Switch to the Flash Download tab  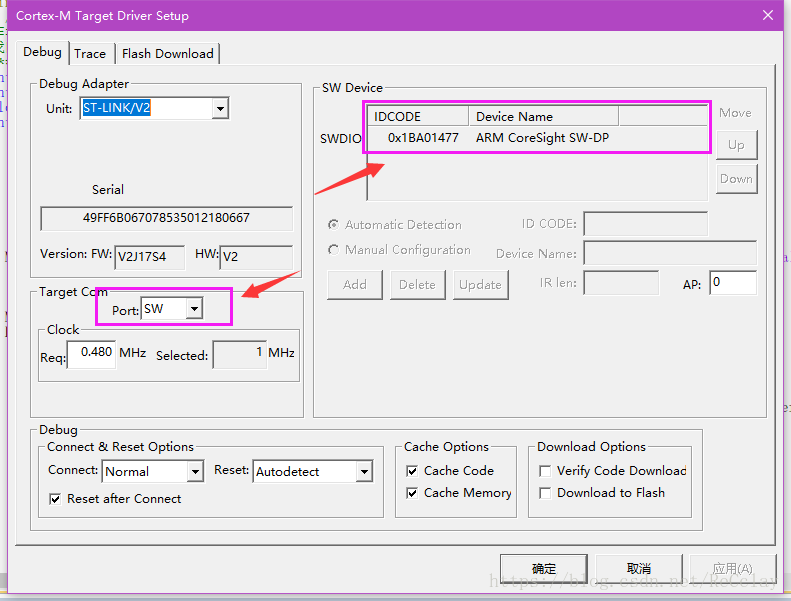[x=167, y=53]
